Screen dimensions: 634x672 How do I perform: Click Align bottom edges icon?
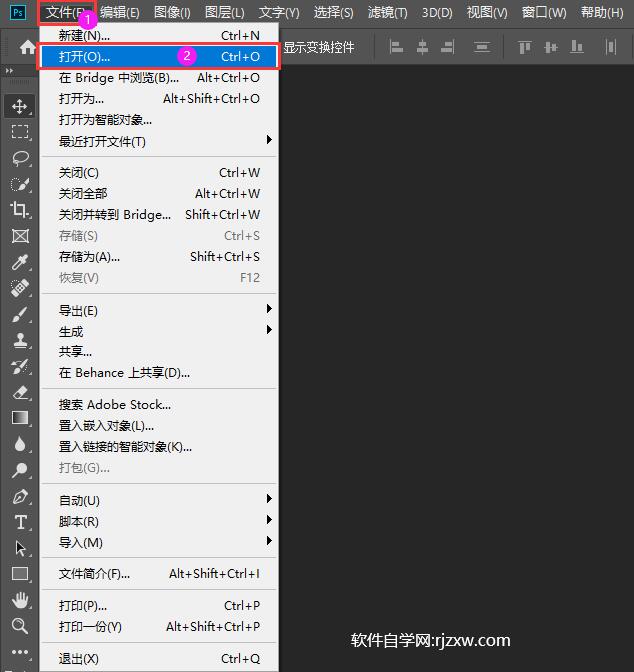(x=577, y=47)
